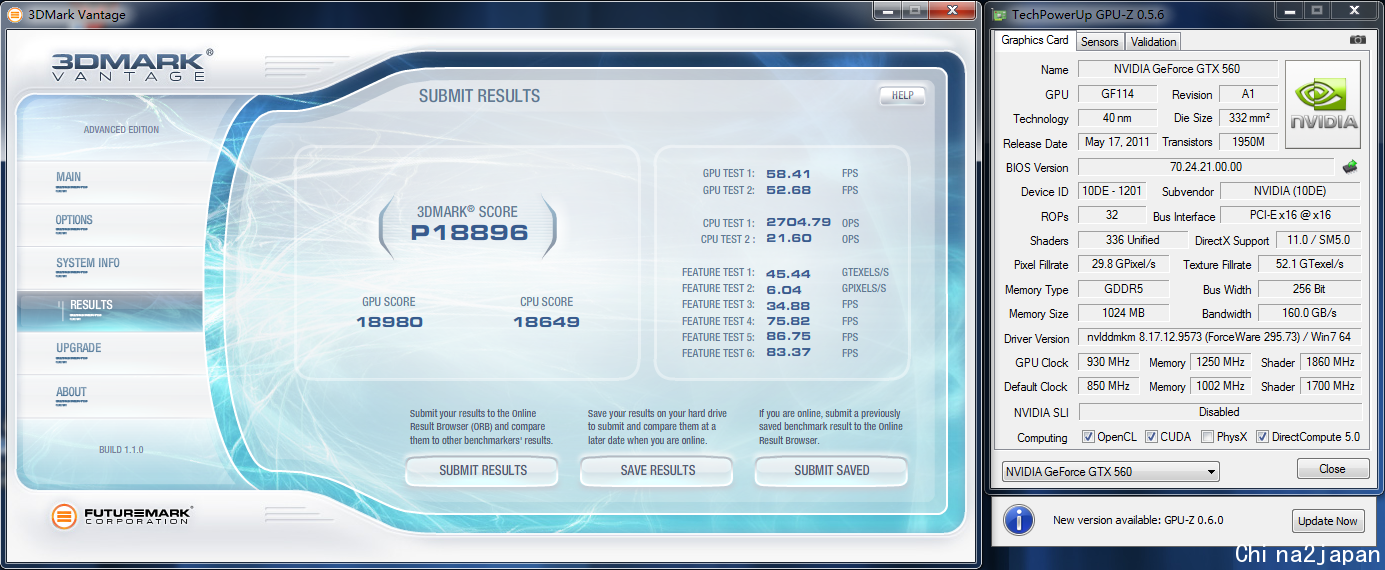Click the Transistors 1950M value
1385x570 pixels.
tap(1247, 143)
